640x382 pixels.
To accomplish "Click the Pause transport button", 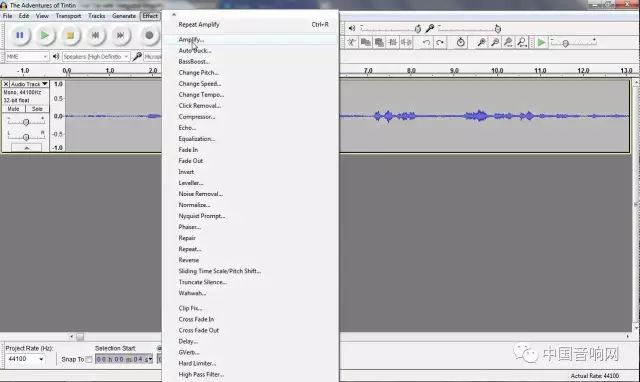I will tap(19, 36).
